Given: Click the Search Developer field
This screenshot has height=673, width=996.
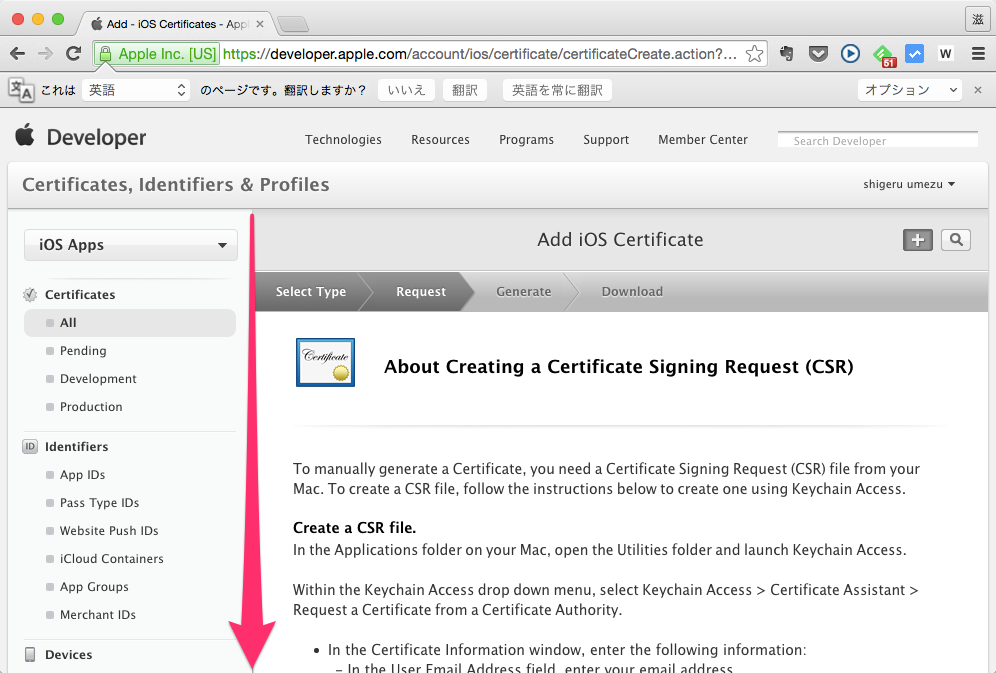Looking at the screenshot, I should (x=878, y=140).
